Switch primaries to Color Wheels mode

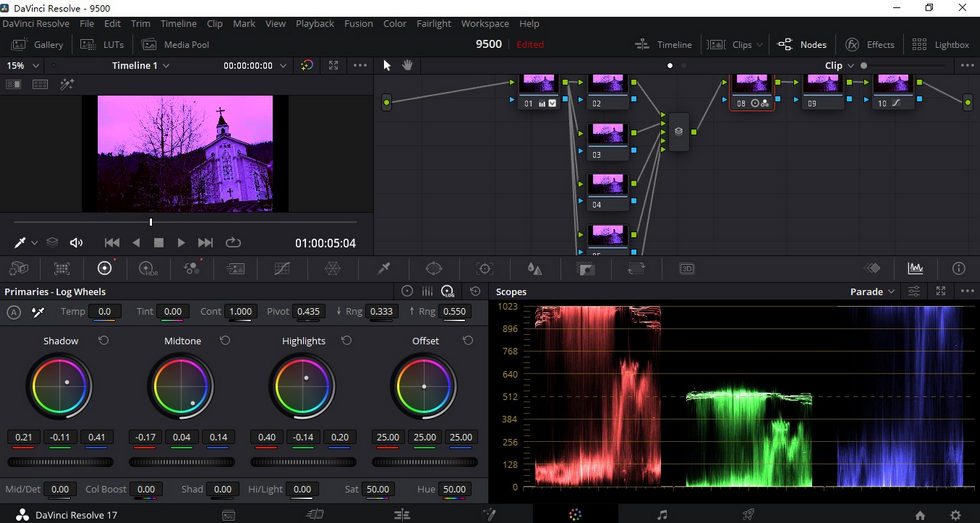tap(407, 291)
